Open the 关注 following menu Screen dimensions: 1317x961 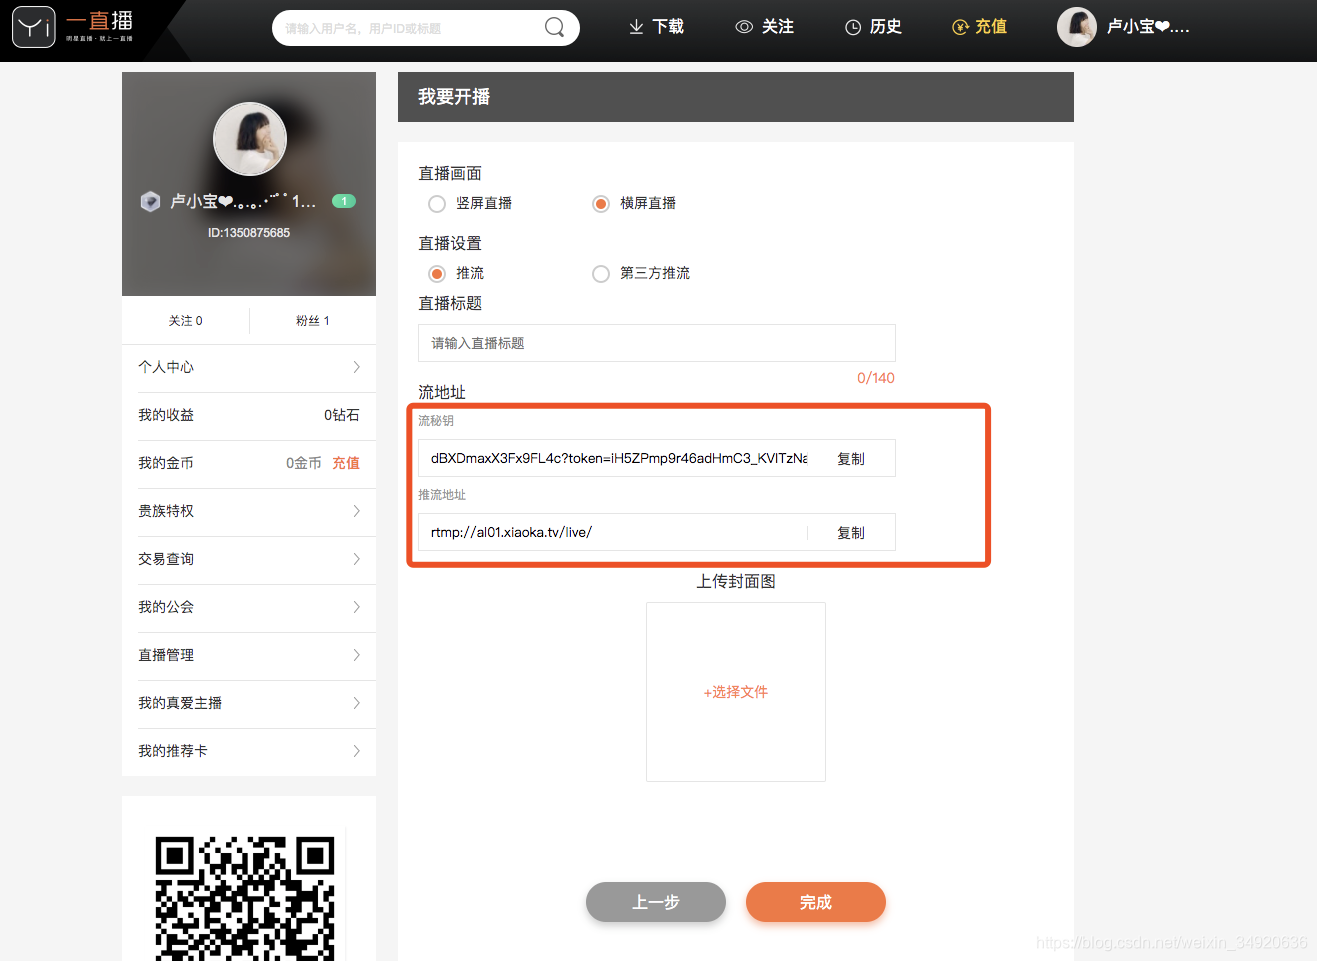(x=765, y=27)
